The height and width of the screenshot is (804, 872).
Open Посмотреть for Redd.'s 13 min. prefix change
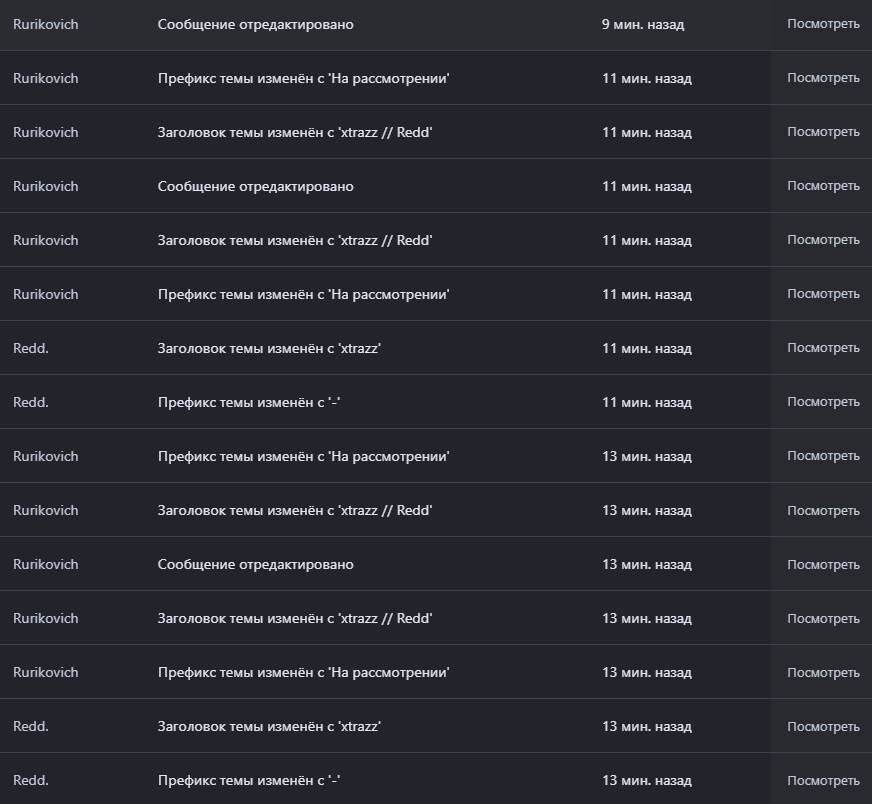tap(822, 780)
